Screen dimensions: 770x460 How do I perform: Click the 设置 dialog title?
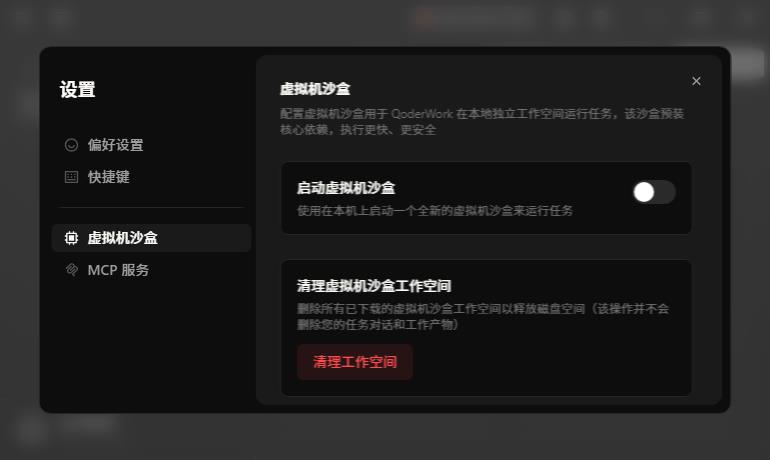tap(78, 89)
